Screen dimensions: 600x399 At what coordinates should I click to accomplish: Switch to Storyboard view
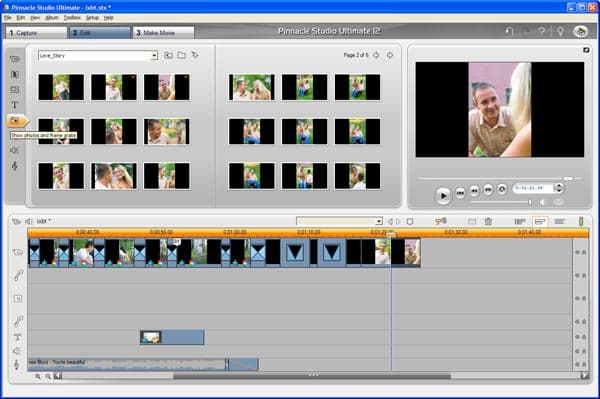520,221
